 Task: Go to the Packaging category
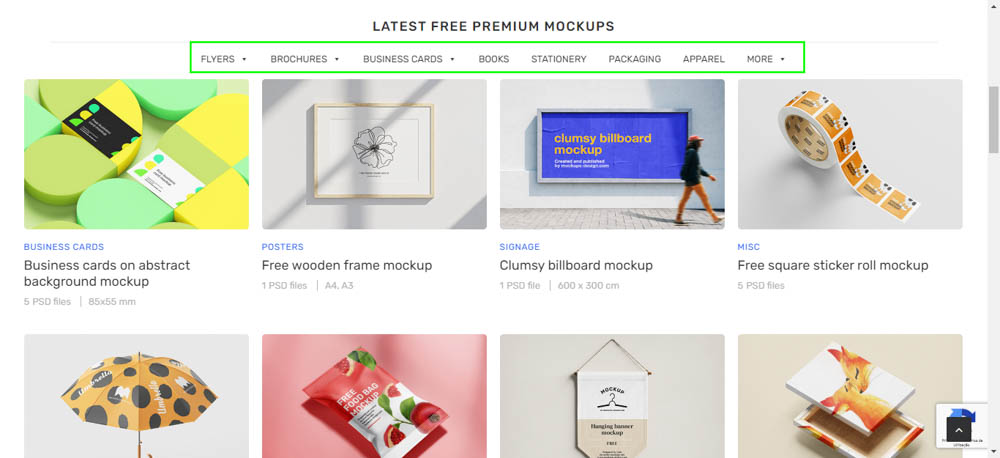click(635, 59)
